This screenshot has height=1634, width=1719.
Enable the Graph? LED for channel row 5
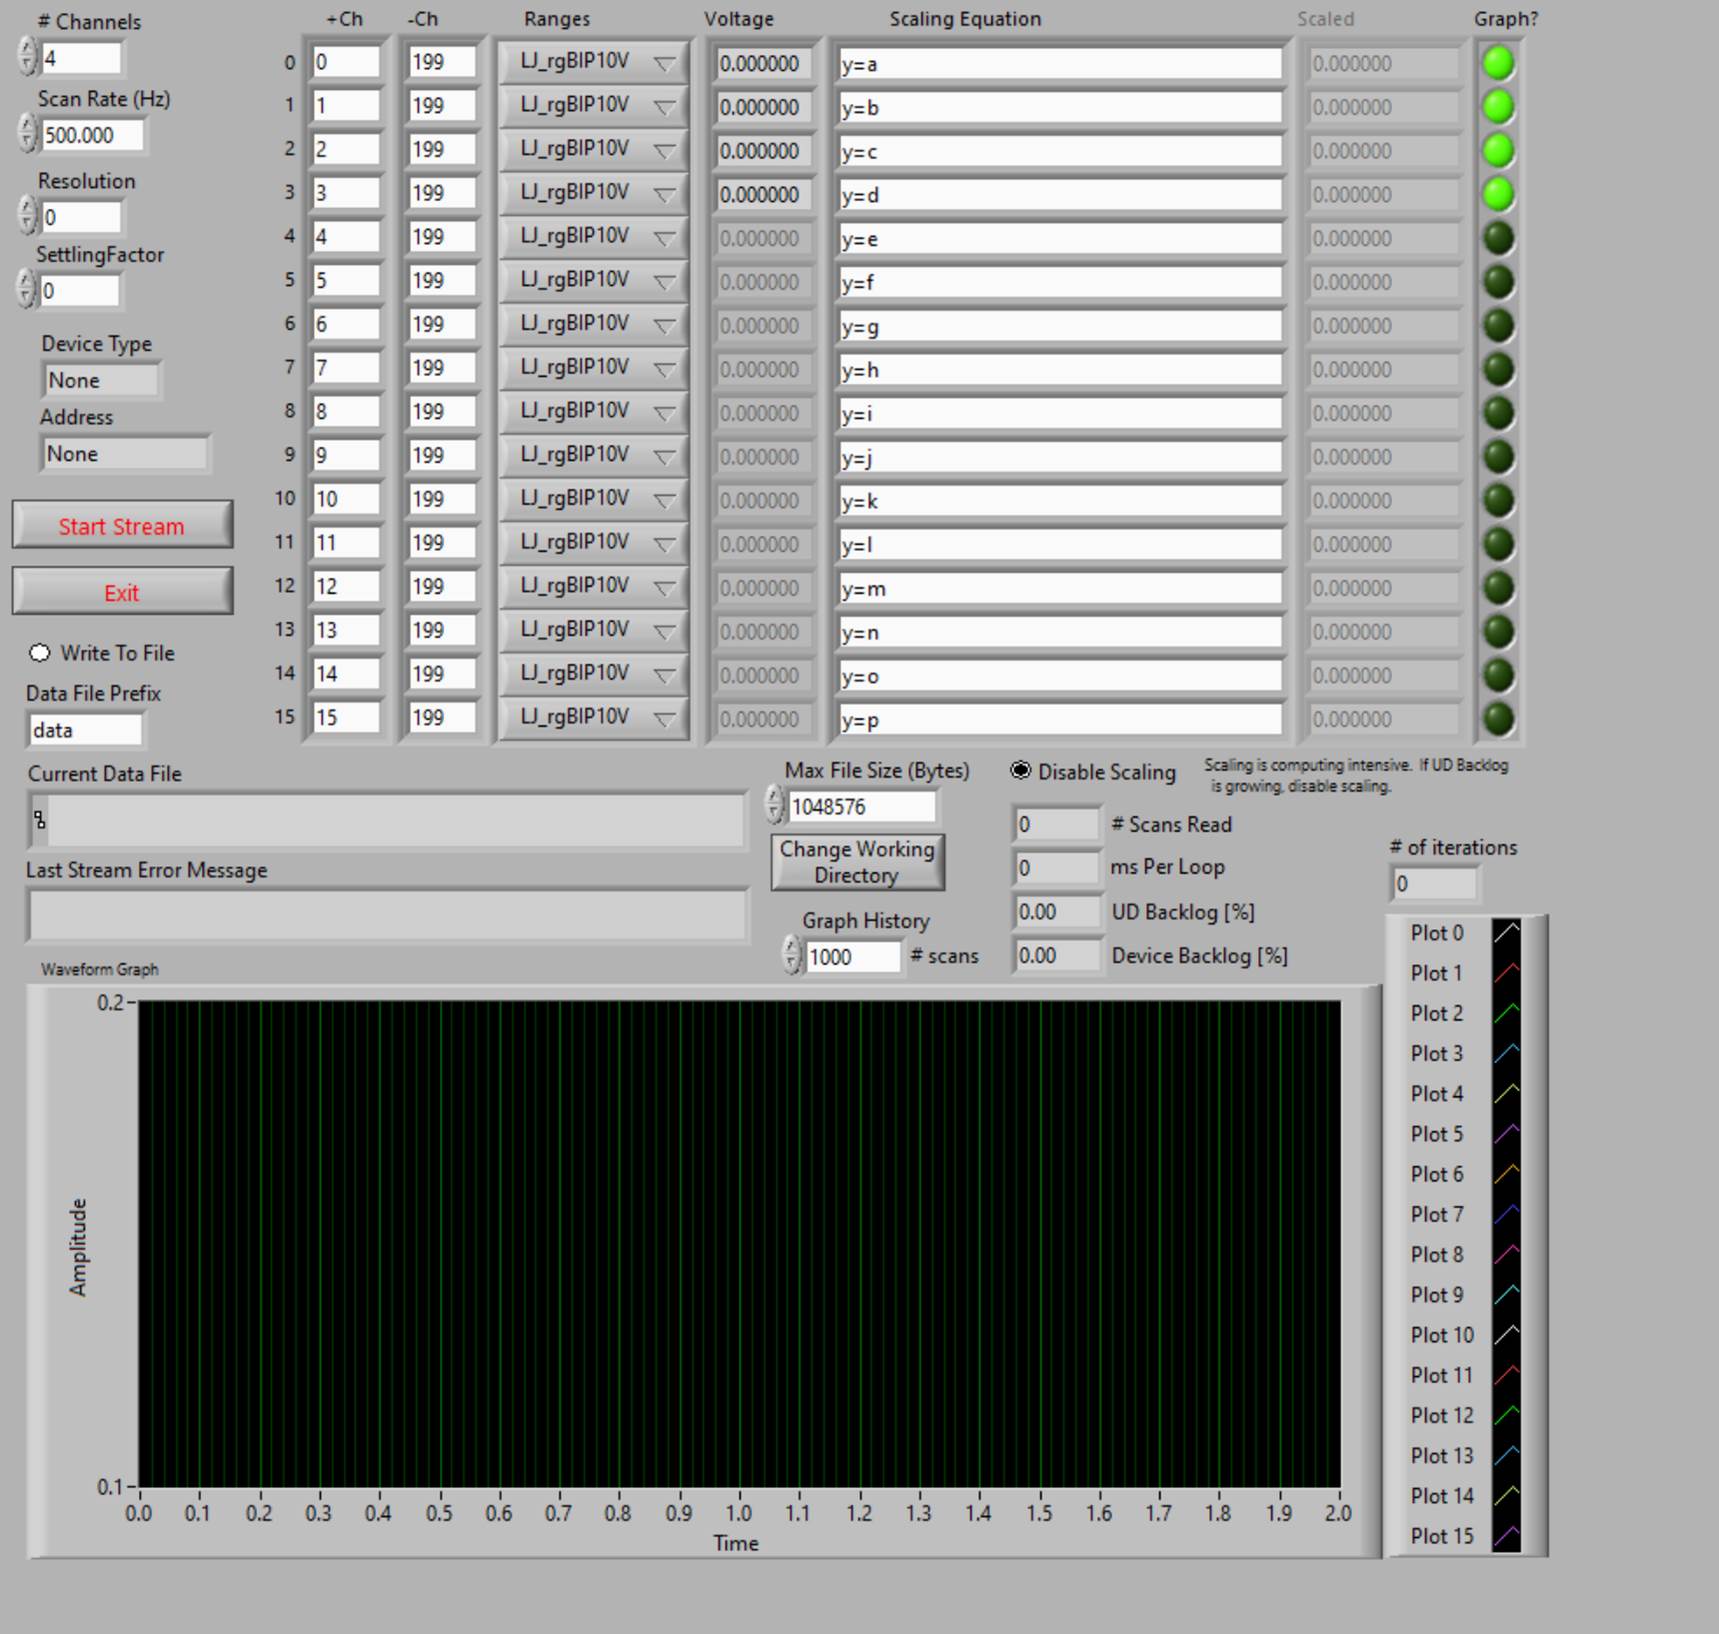point(1498,282)
